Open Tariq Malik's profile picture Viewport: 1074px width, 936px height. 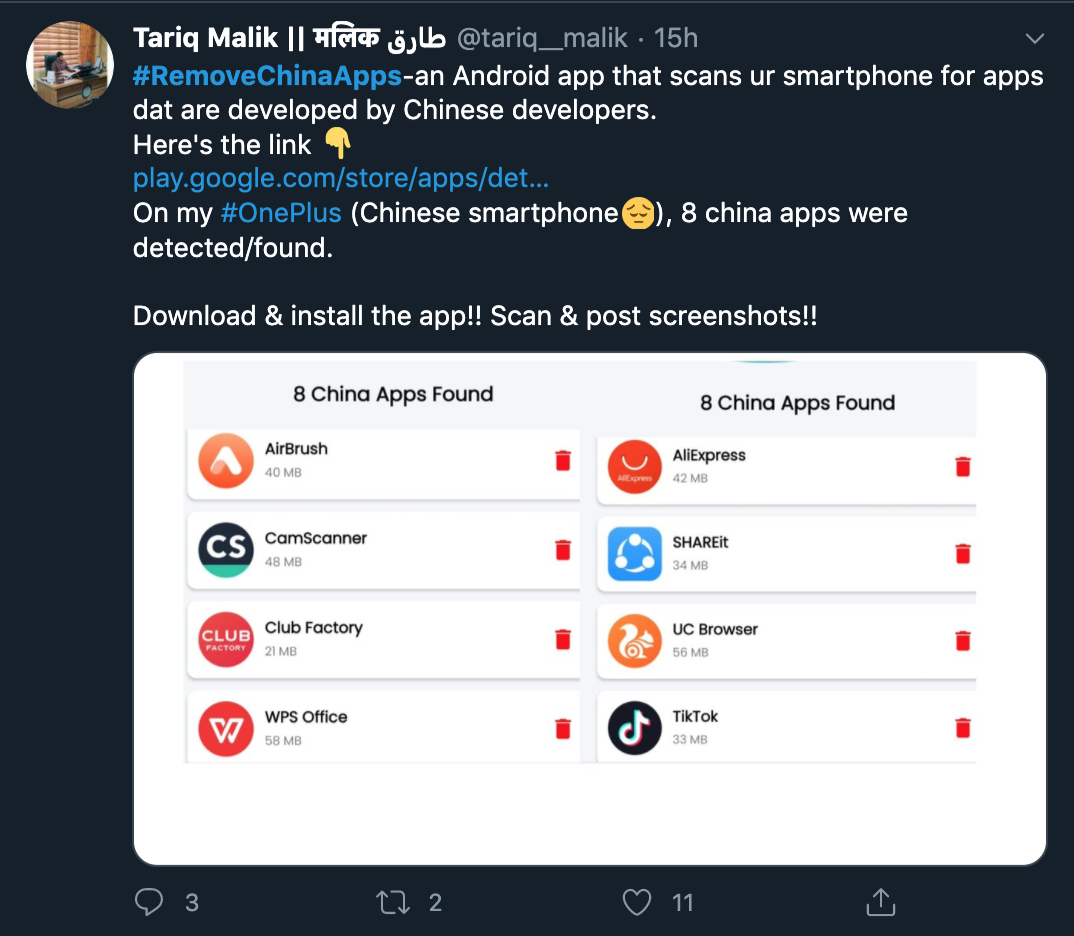point(67,65)
